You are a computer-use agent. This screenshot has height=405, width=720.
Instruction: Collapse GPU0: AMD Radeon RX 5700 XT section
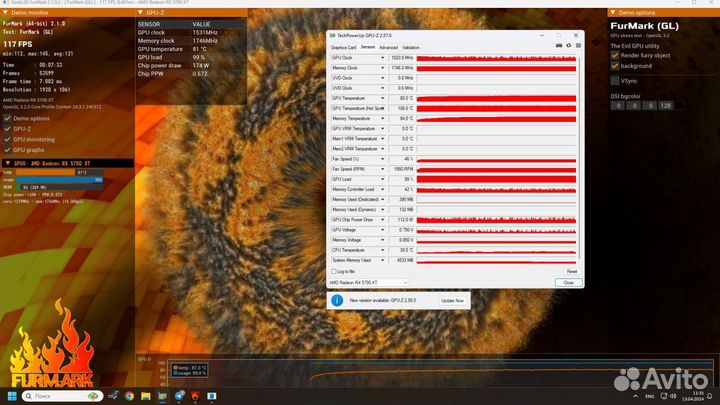8,163
